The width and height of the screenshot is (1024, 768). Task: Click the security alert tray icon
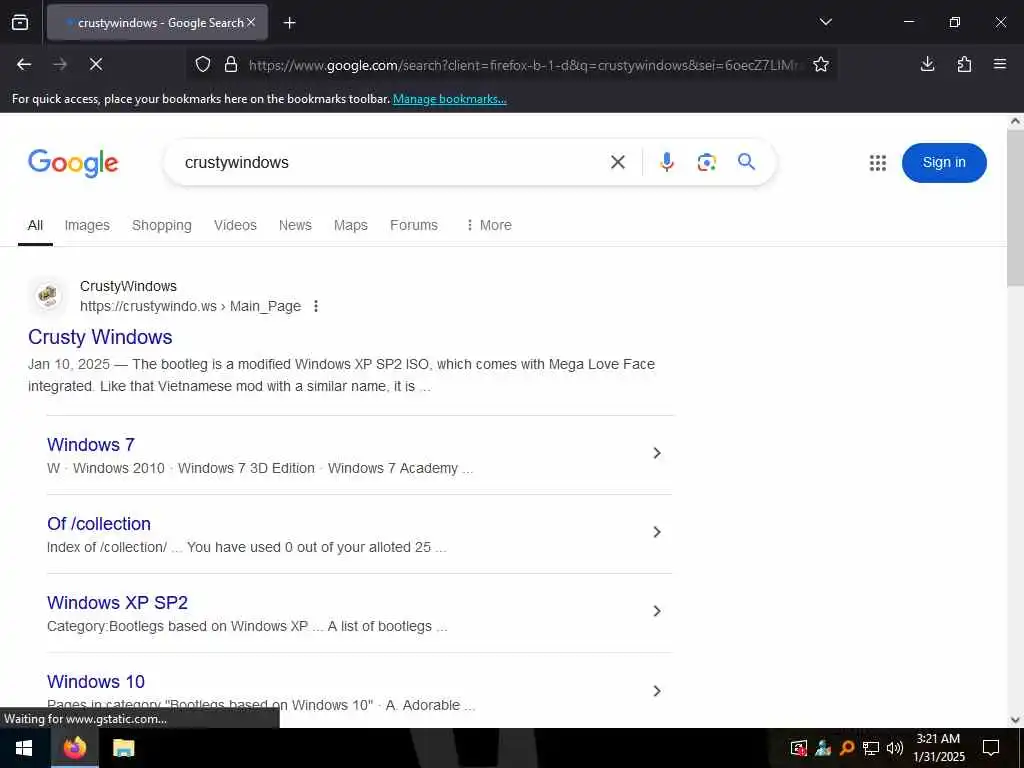pos(799,748)
